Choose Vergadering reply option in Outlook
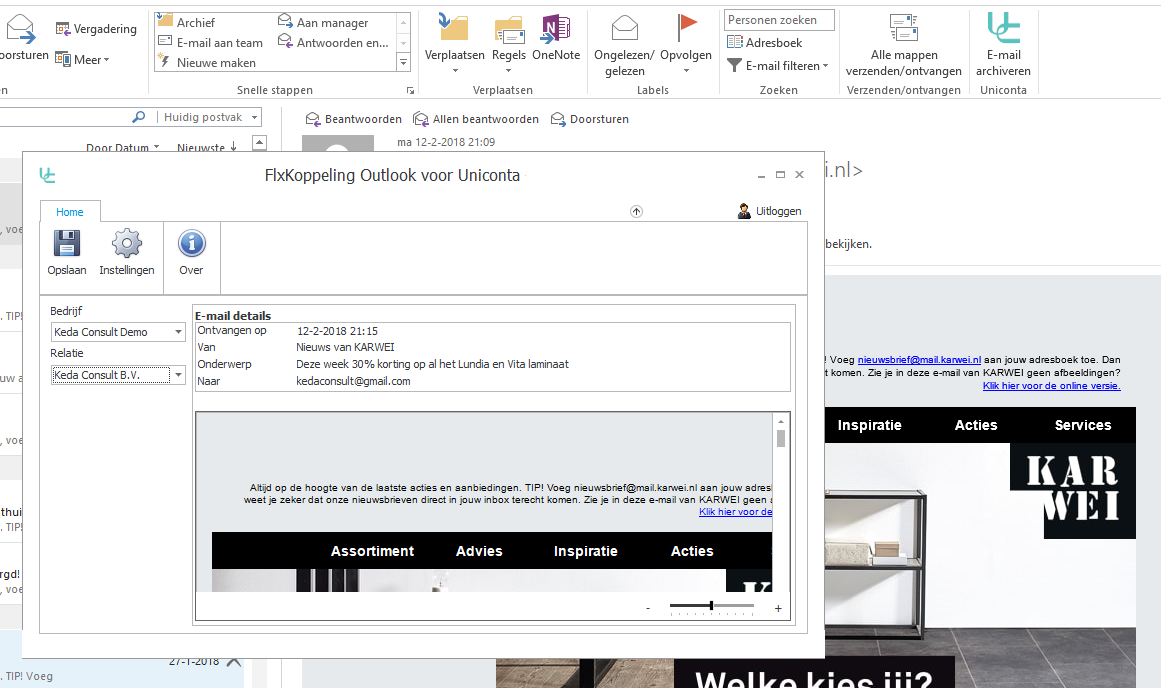Viewport: 1161px width, 688px height. (x=96, y=29)
